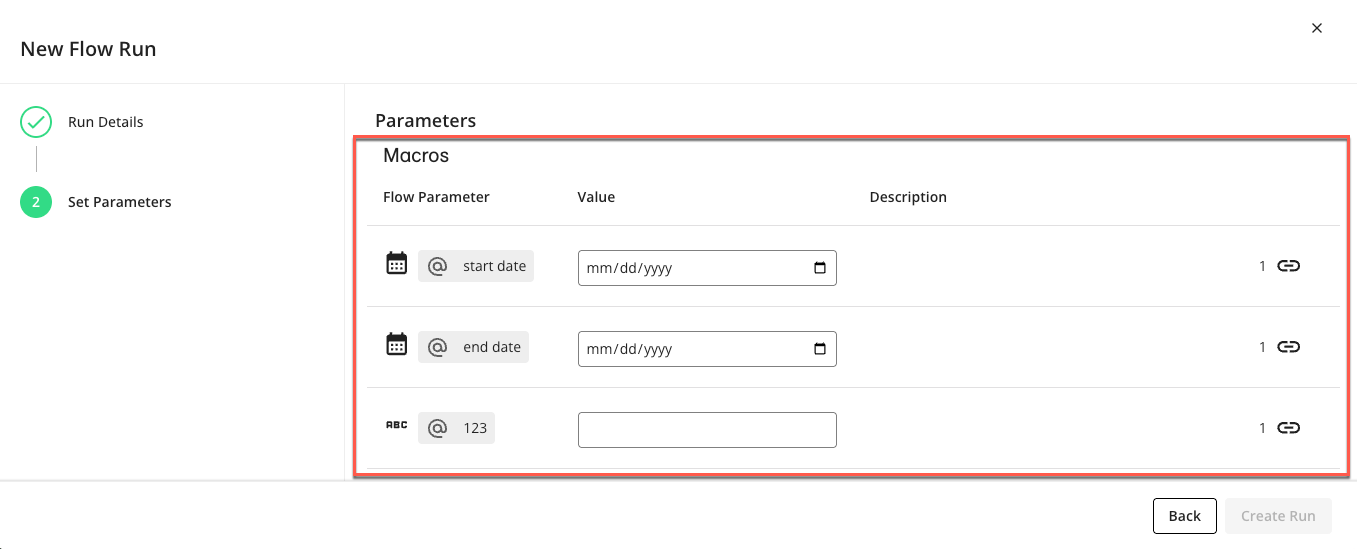
Task: Click the Create Run button
Action: pos(1278,516)
